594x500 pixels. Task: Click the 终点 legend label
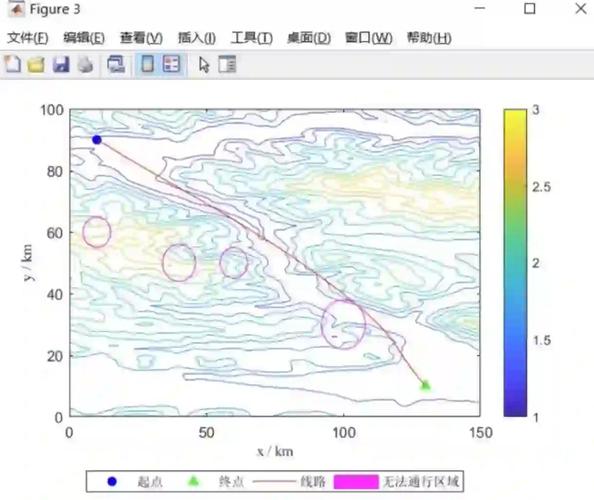click(x=231, y=482)
